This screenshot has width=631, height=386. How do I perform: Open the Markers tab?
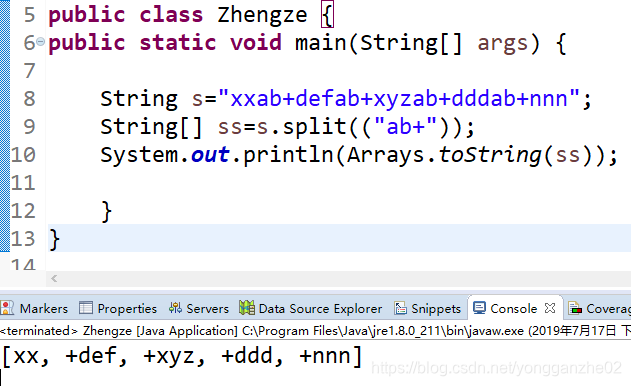point(43,309)
